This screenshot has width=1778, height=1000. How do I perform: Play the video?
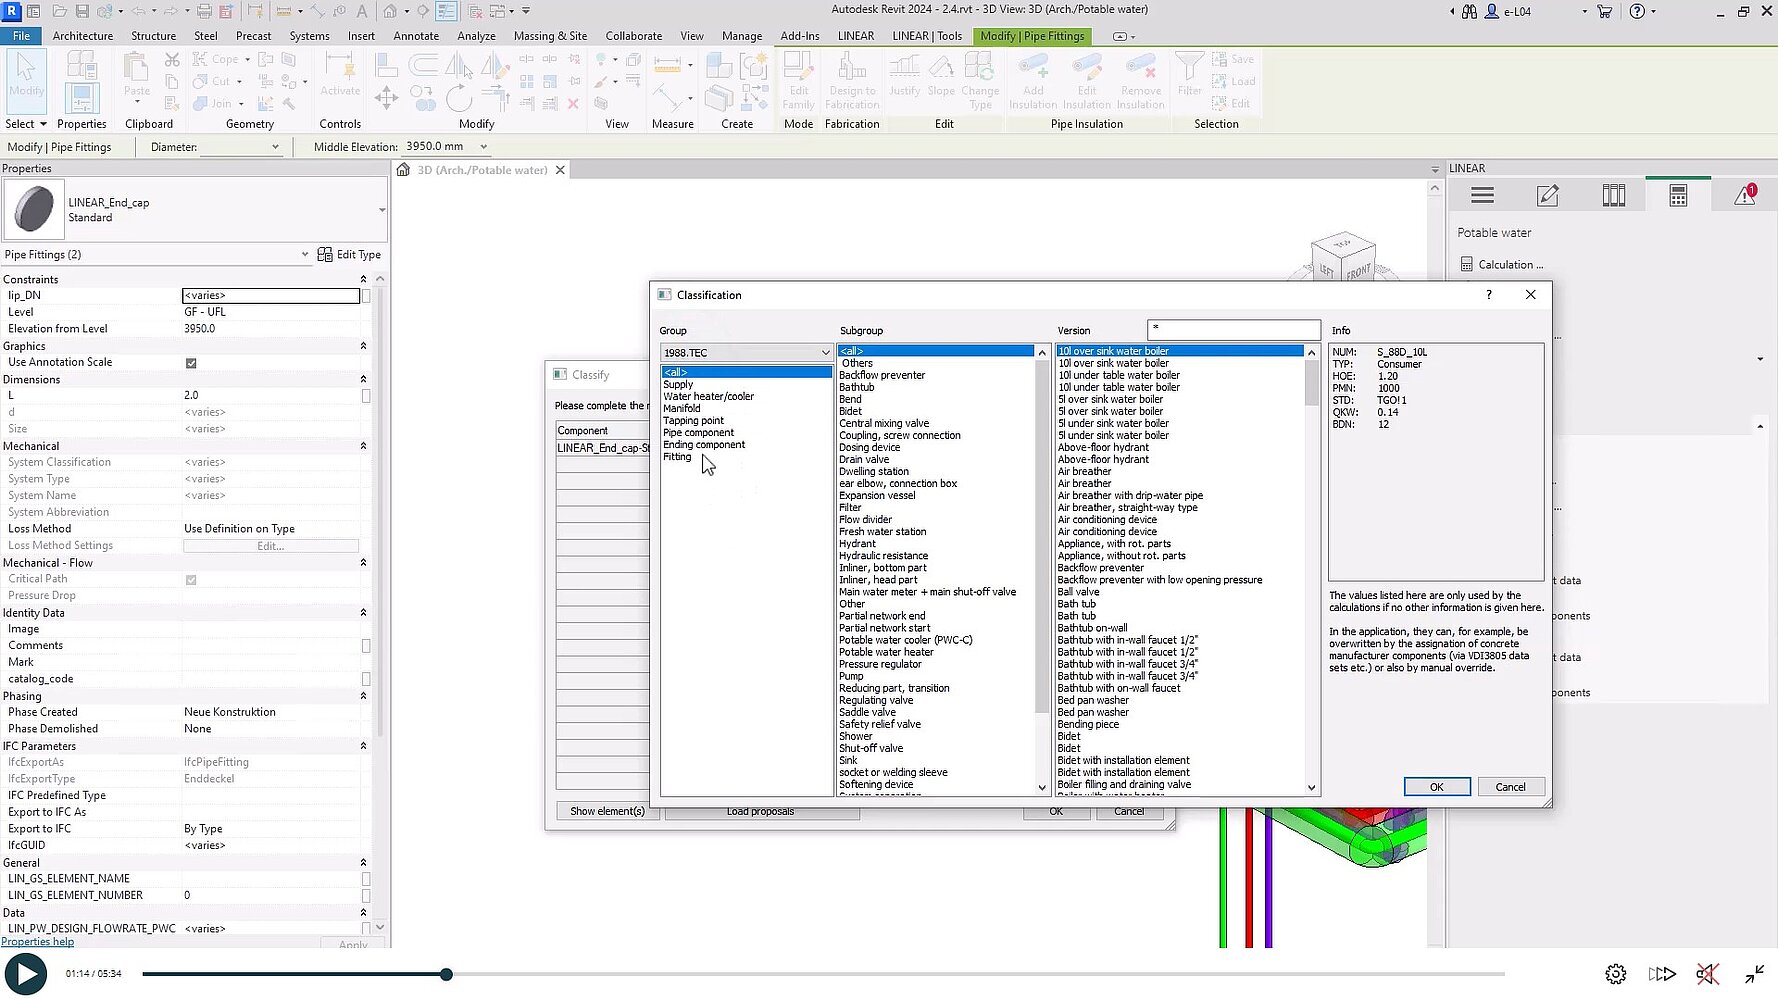26,974
